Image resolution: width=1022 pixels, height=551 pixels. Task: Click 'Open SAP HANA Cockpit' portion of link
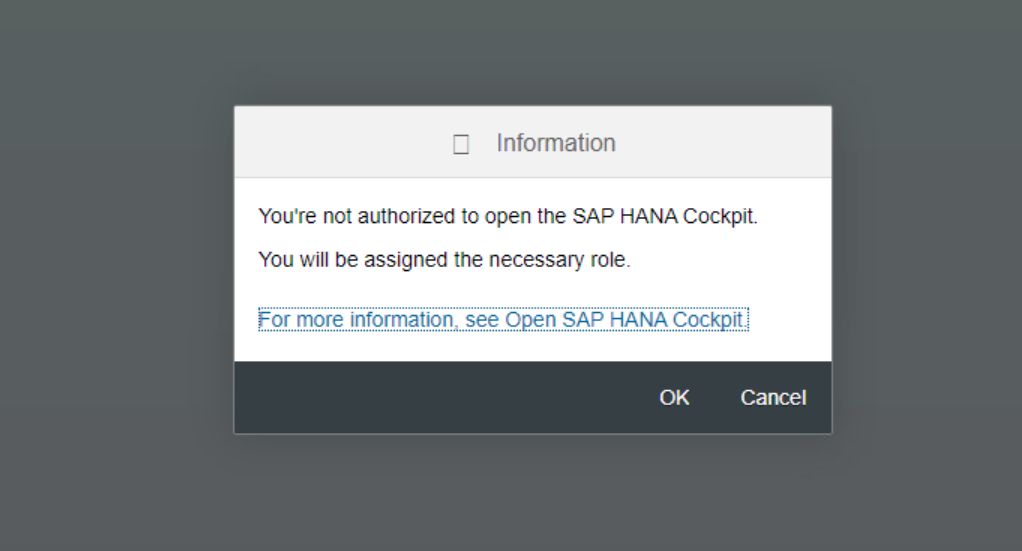[x=625, y=320]
